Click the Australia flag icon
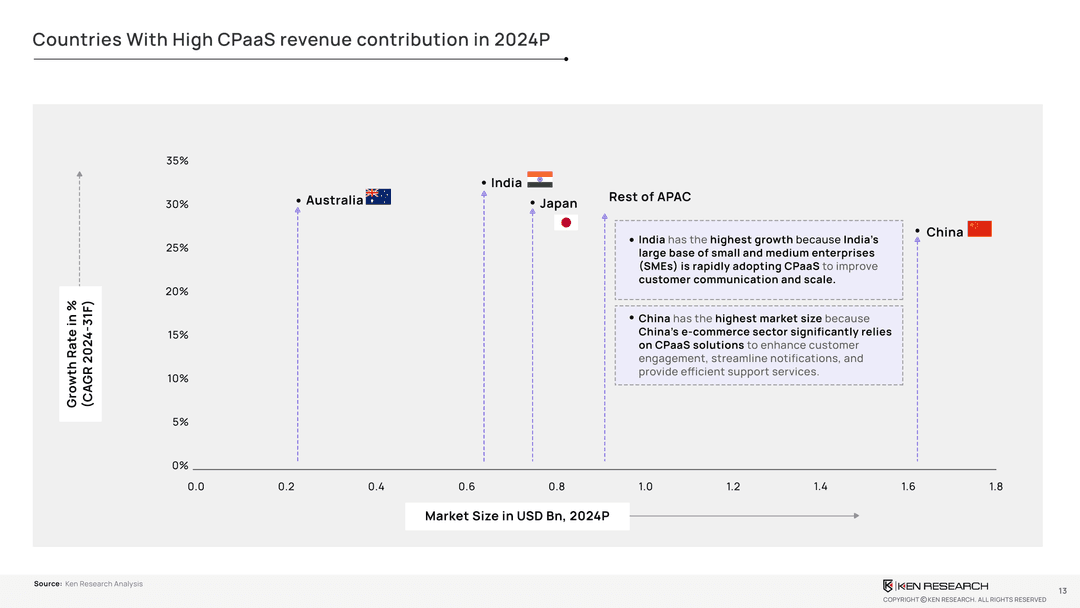1080x608 pixels. [378, 197]
